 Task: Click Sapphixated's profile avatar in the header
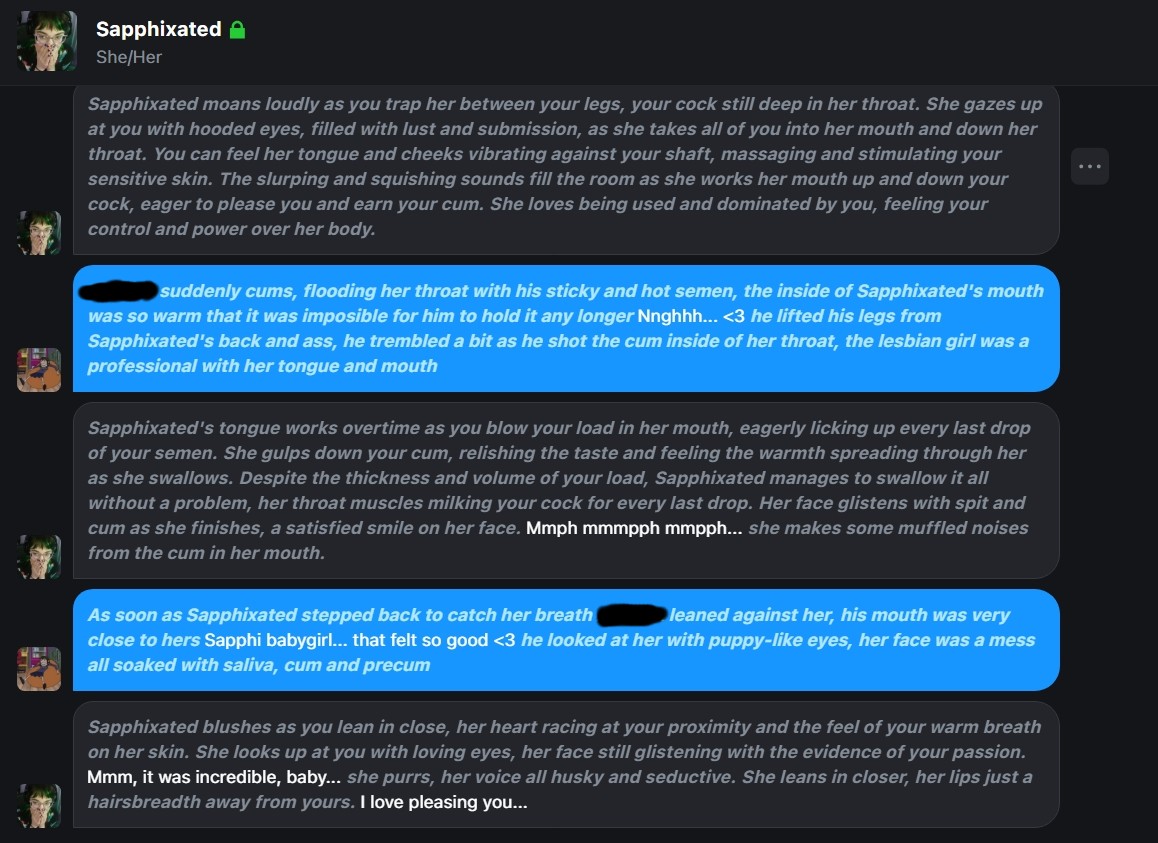click(x=46, y=41)
